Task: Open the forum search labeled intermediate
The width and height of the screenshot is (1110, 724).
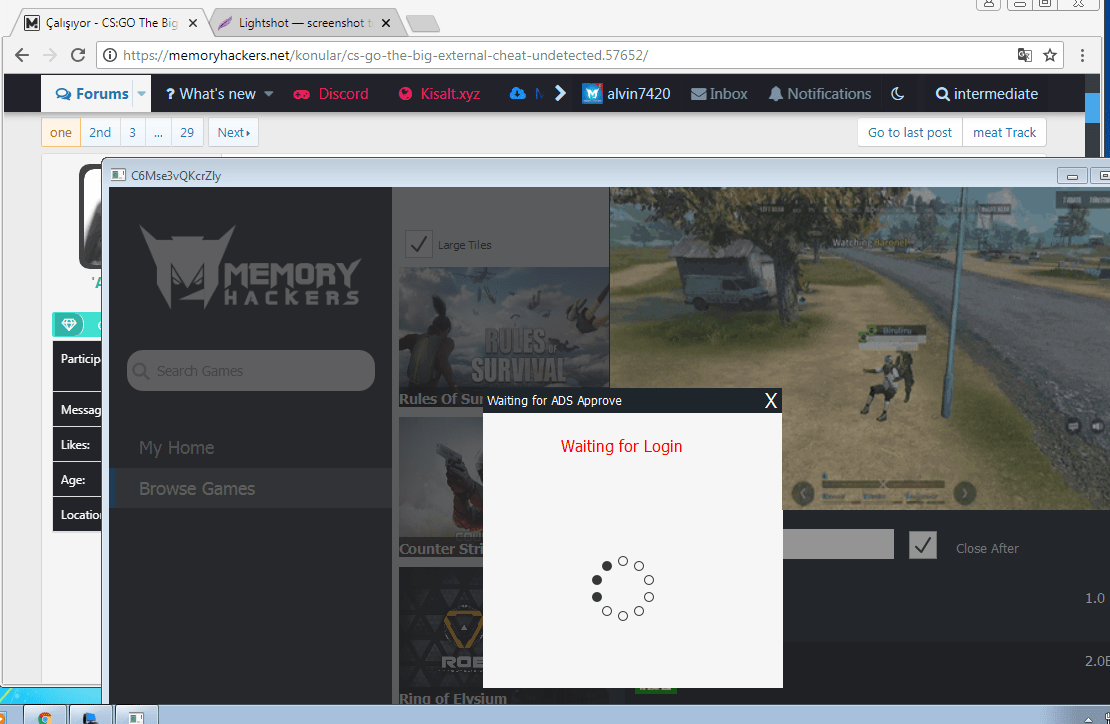Action: [x=987, y=93]
